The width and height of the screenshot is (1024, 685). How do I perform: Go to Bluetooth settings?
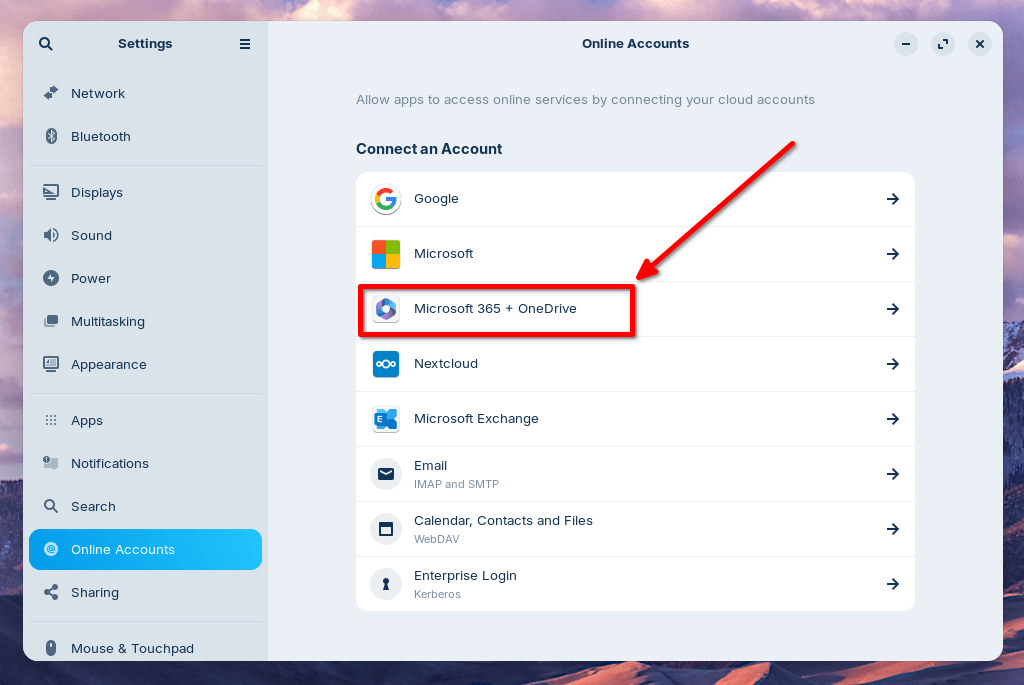click(x=145, y=136)
